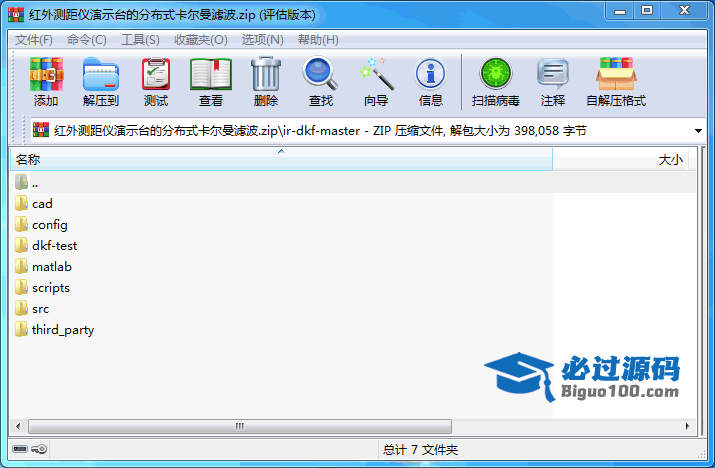
Task: Click the "matlab" folder name
Action: pos(52,266)
